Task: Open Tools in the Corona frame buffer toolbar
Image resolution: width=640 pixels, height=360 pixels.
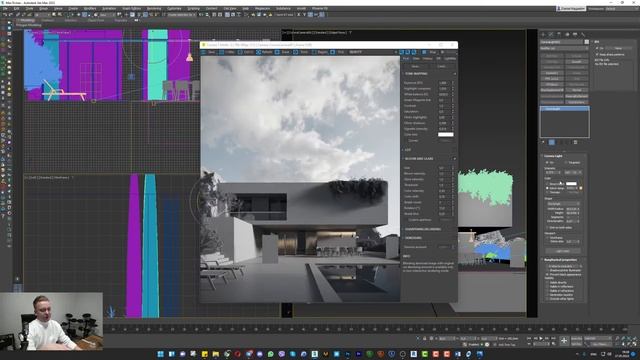Action: (x=302, y=52)
